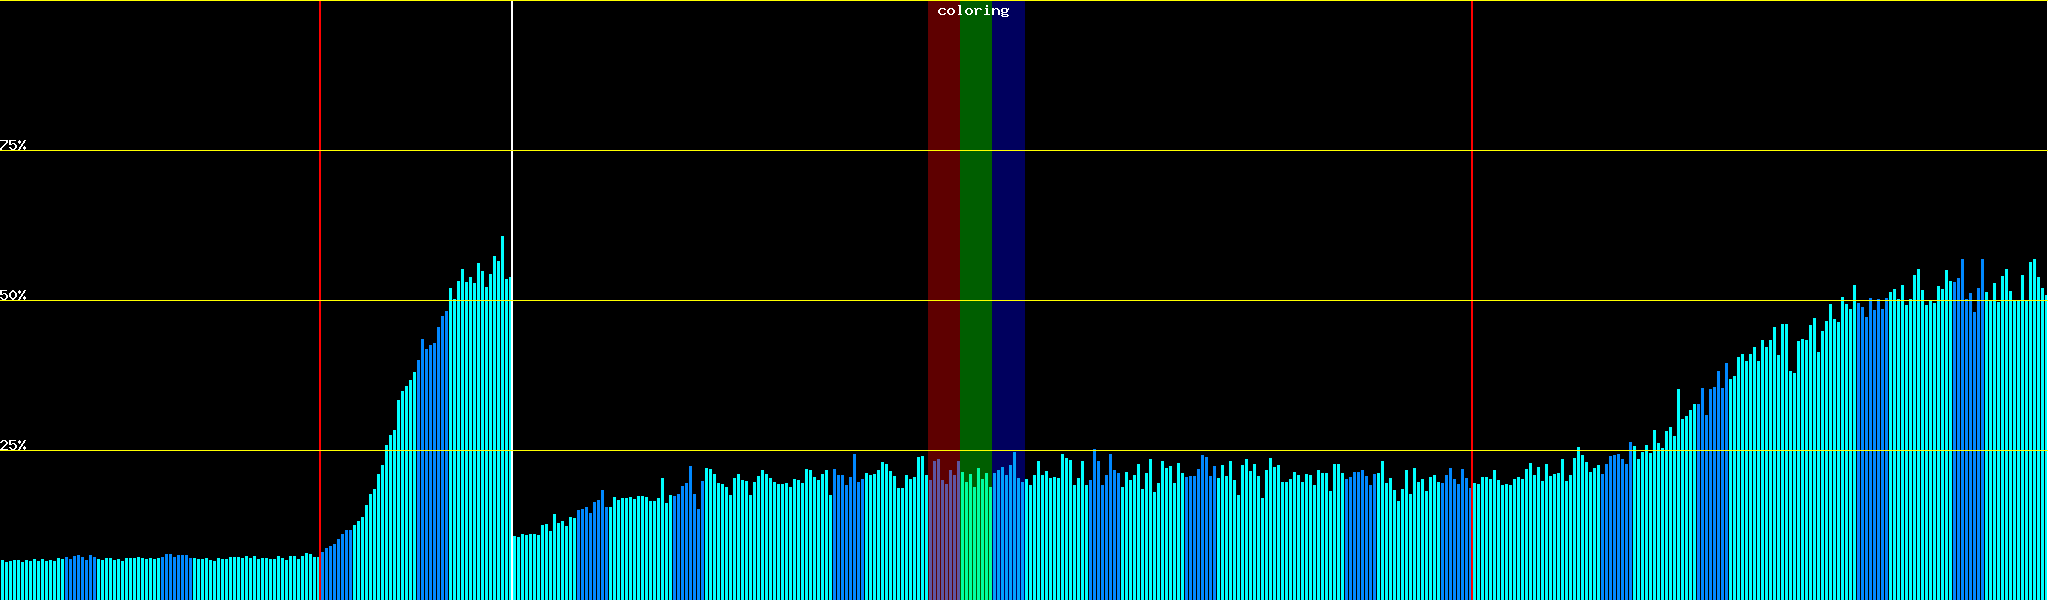Click the blue-tinted bars under blue band

coord(1008,540)
